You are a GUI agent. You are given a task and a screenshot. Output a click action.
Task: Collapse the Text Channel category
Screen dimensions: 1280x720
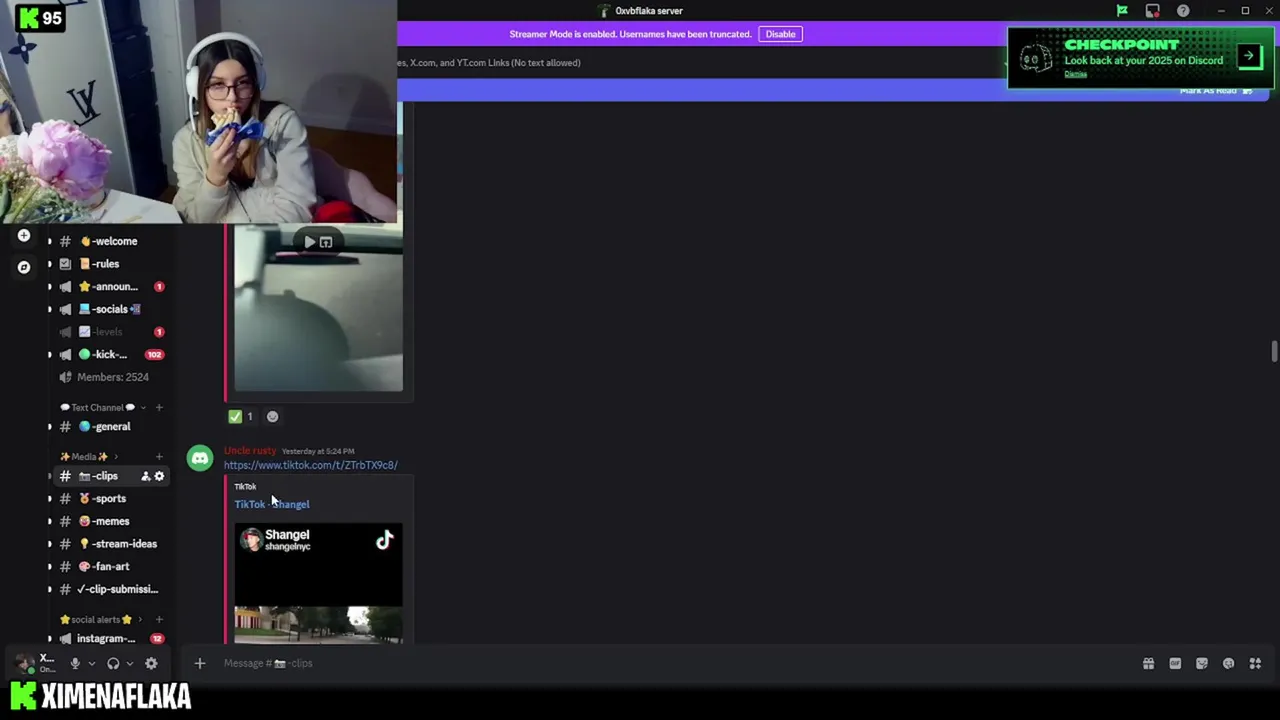pyautogui.click(x=98, y=407)
